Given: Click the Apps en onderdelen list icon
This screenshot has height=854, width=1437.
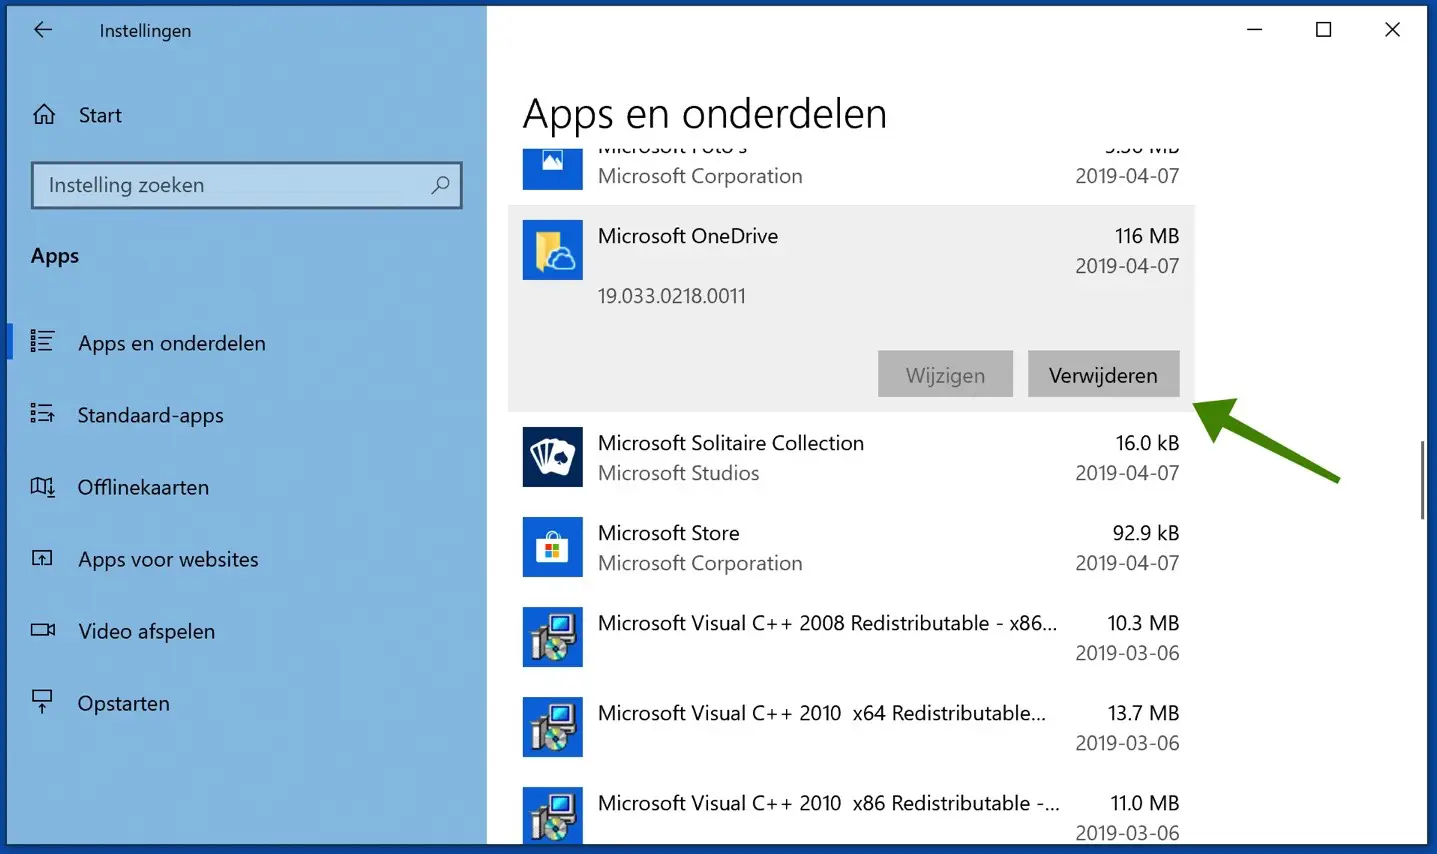Looking at the screenshot, I should (42, 342).
